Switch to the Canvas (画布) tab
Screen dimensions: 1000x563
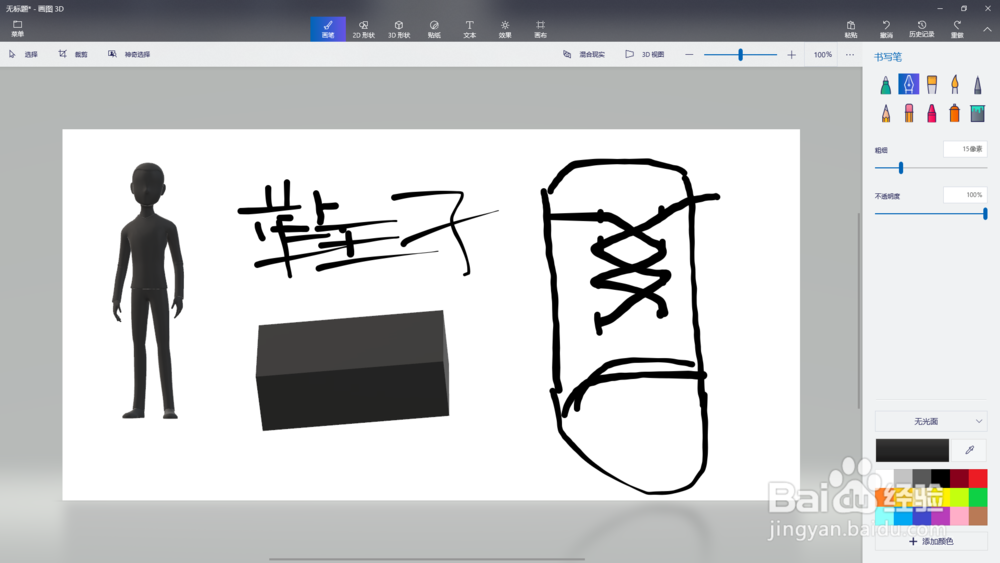tap(540, 29)
